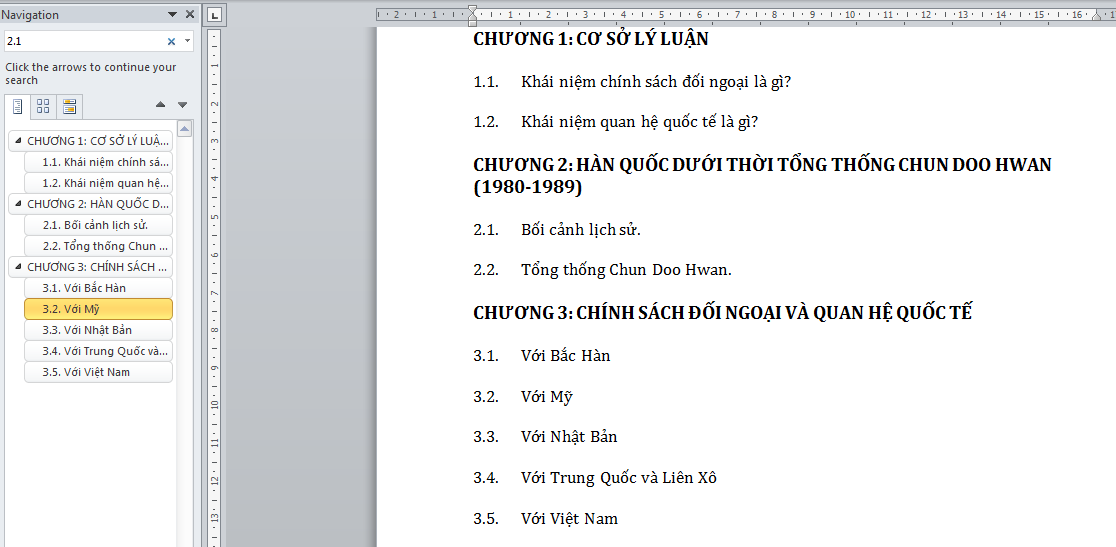The image size is (1116, 547).
Task: Click the tab stop selector button
Action: (216, 14)
